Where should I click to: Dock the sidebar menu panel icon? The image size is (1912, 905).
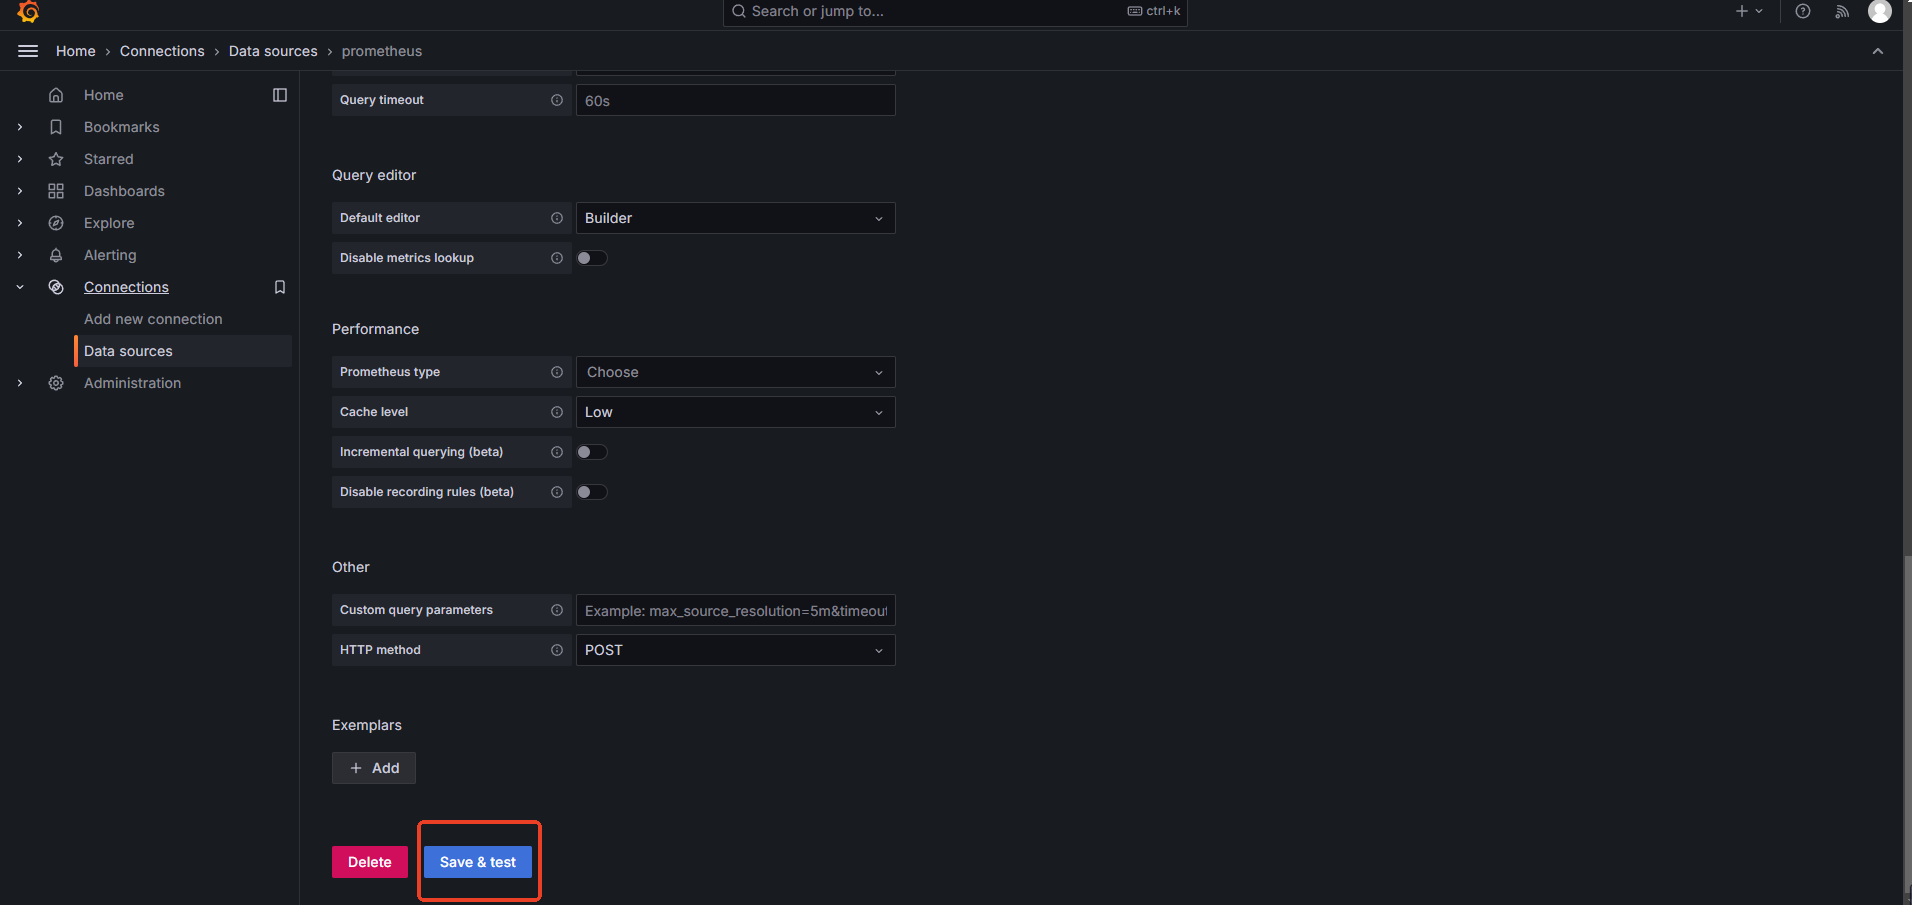click(280, 95)
